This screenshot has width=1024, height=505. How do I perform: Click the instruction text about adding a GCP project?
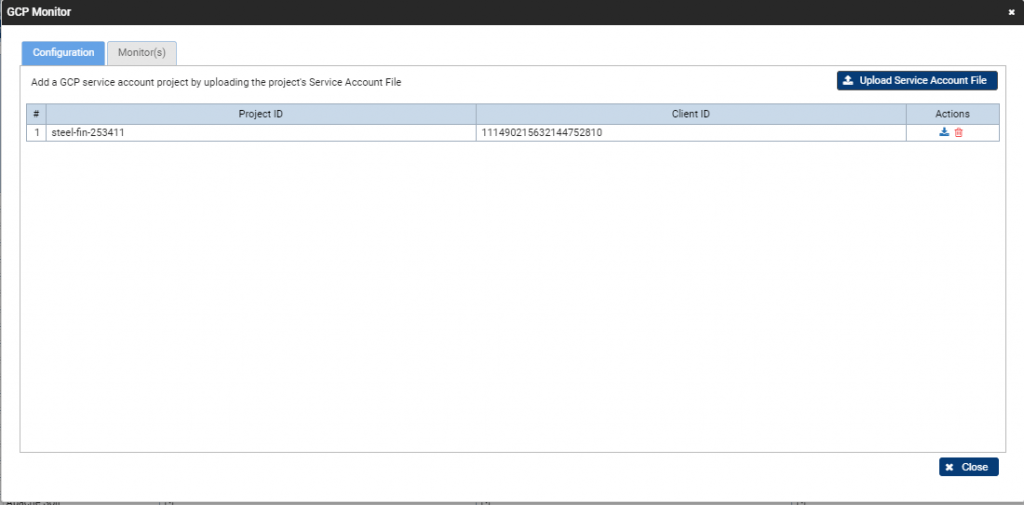click(x=216, y=83)
